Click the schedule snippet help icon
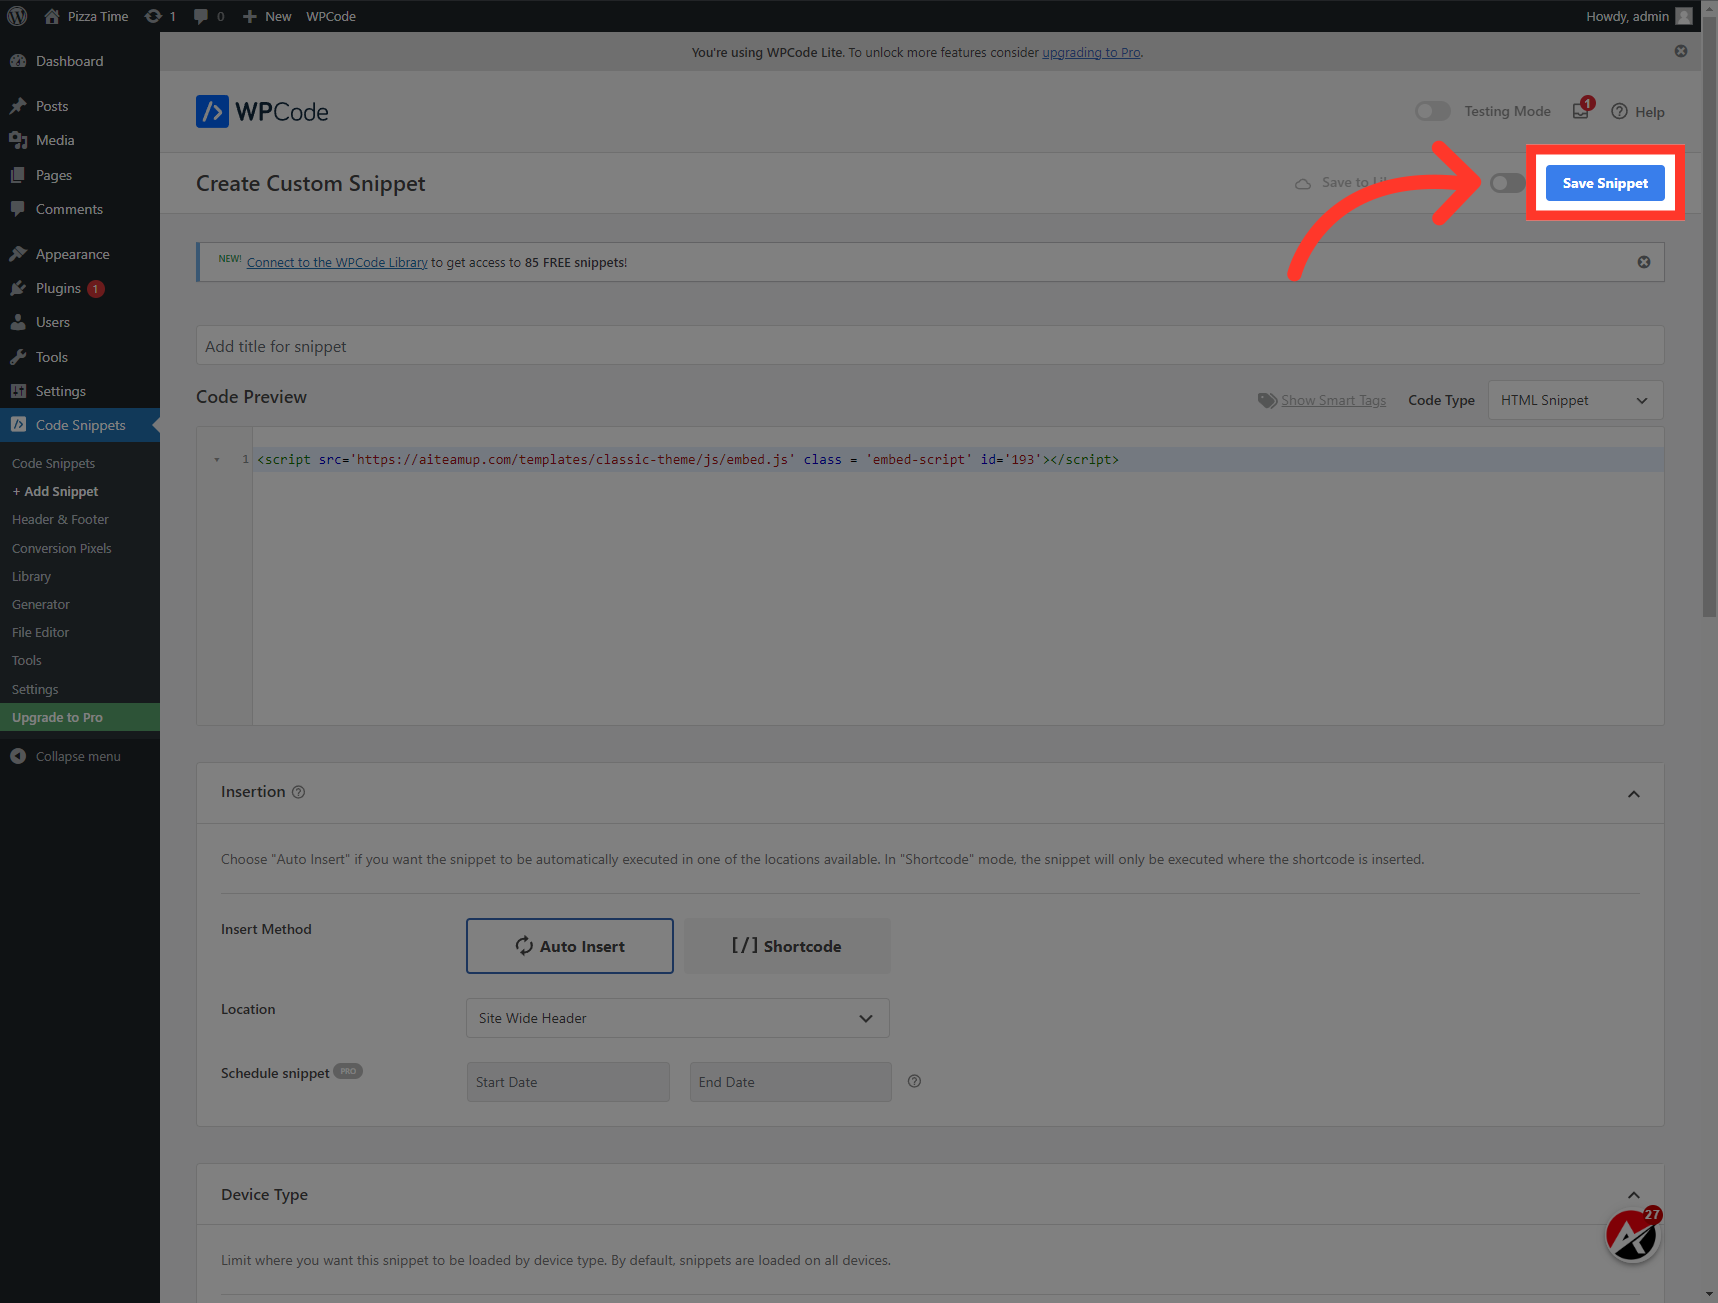 [914, 1081]
